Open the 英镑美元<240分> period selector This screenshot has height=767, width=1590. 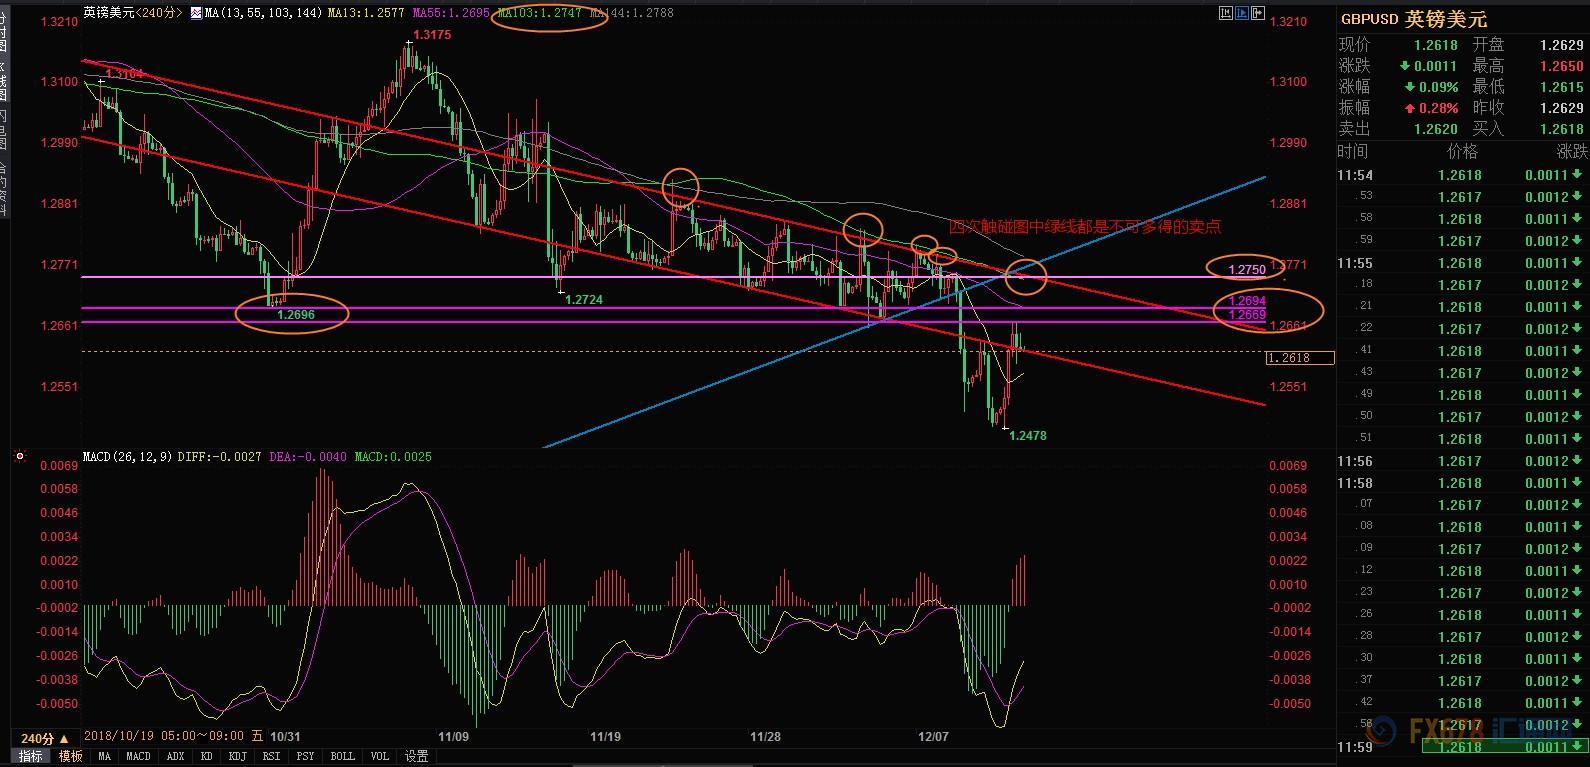[132, 14]
